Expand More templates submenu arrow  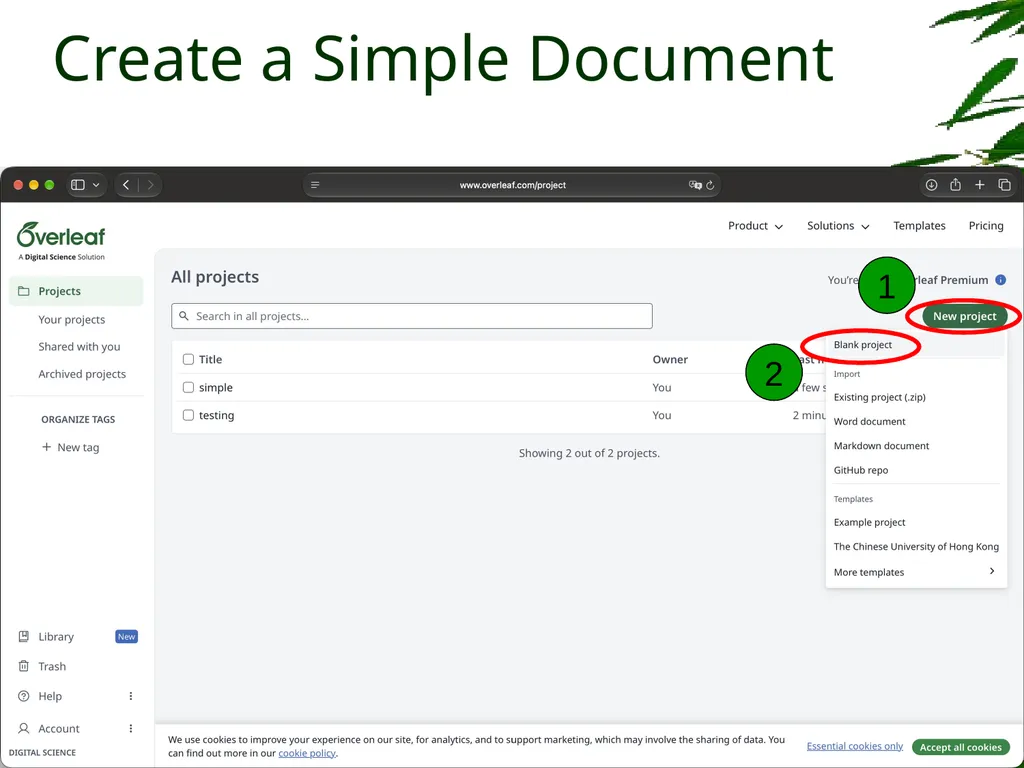(x=992, y=571)
